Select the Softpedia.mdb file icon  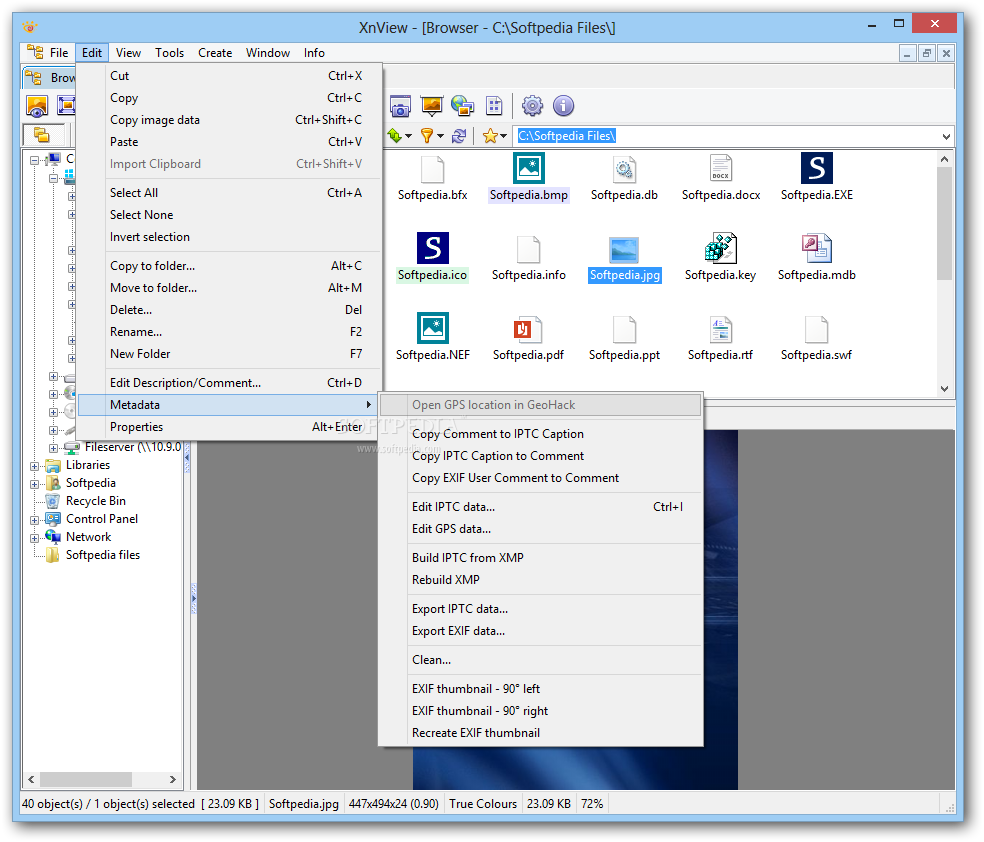(816, 248)
